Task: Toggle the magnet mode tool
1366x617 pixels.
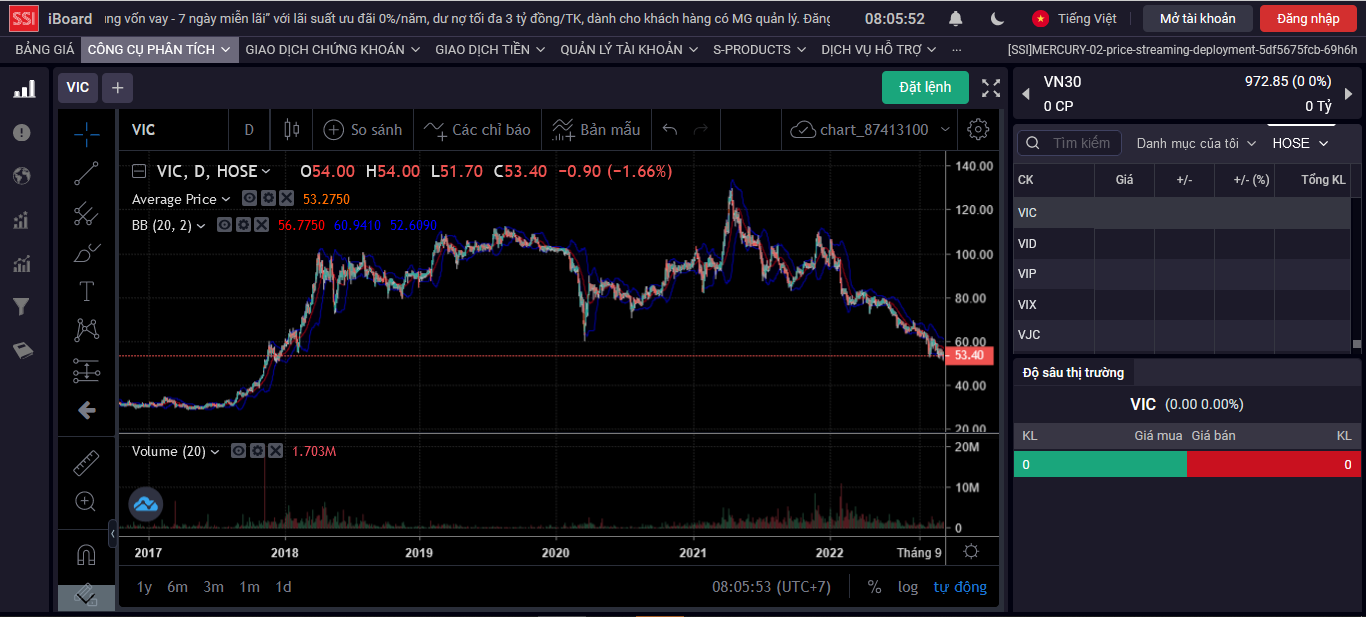Action: click(87, 555)
